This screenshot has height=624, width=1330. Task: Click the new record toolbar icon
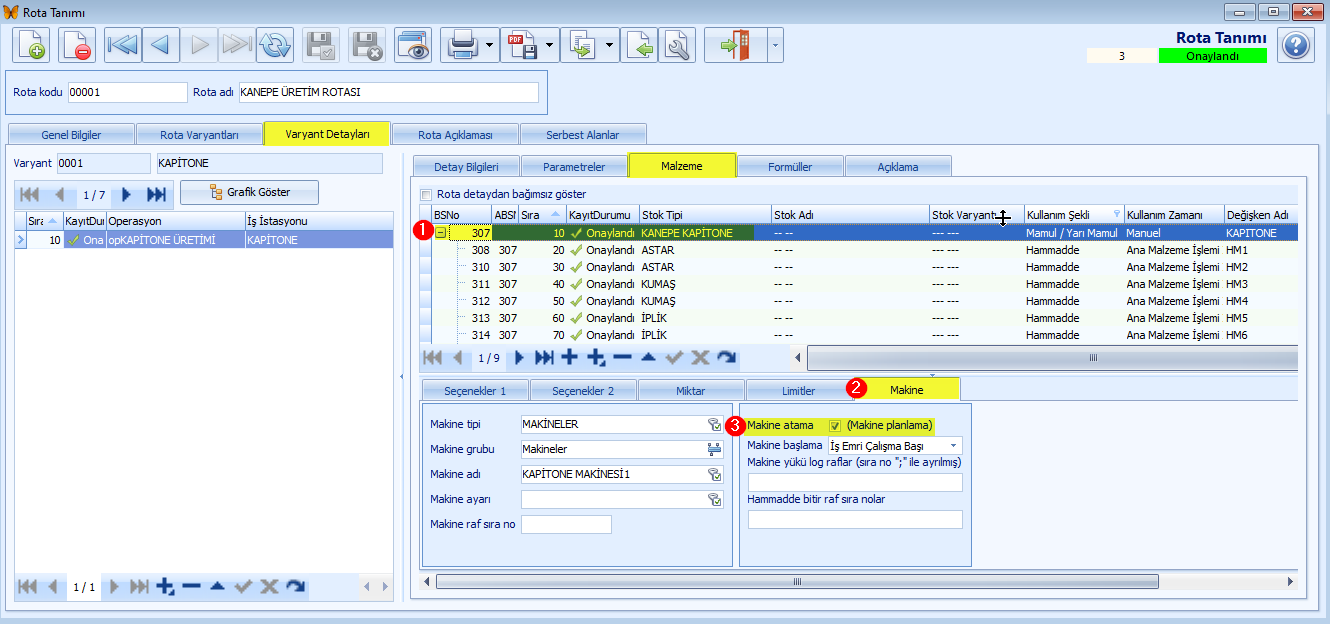pyautogui.click(x=31, y=46)
